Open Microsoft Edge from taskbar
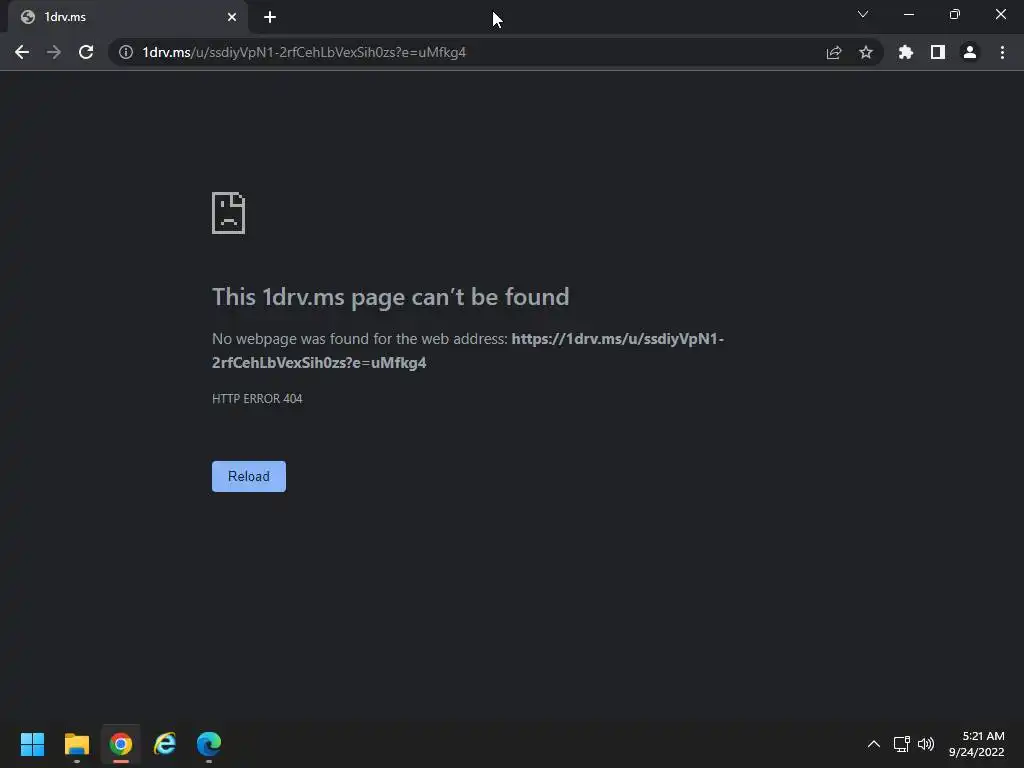This screenshot has width=1024, height=768. tap(209, 744)
